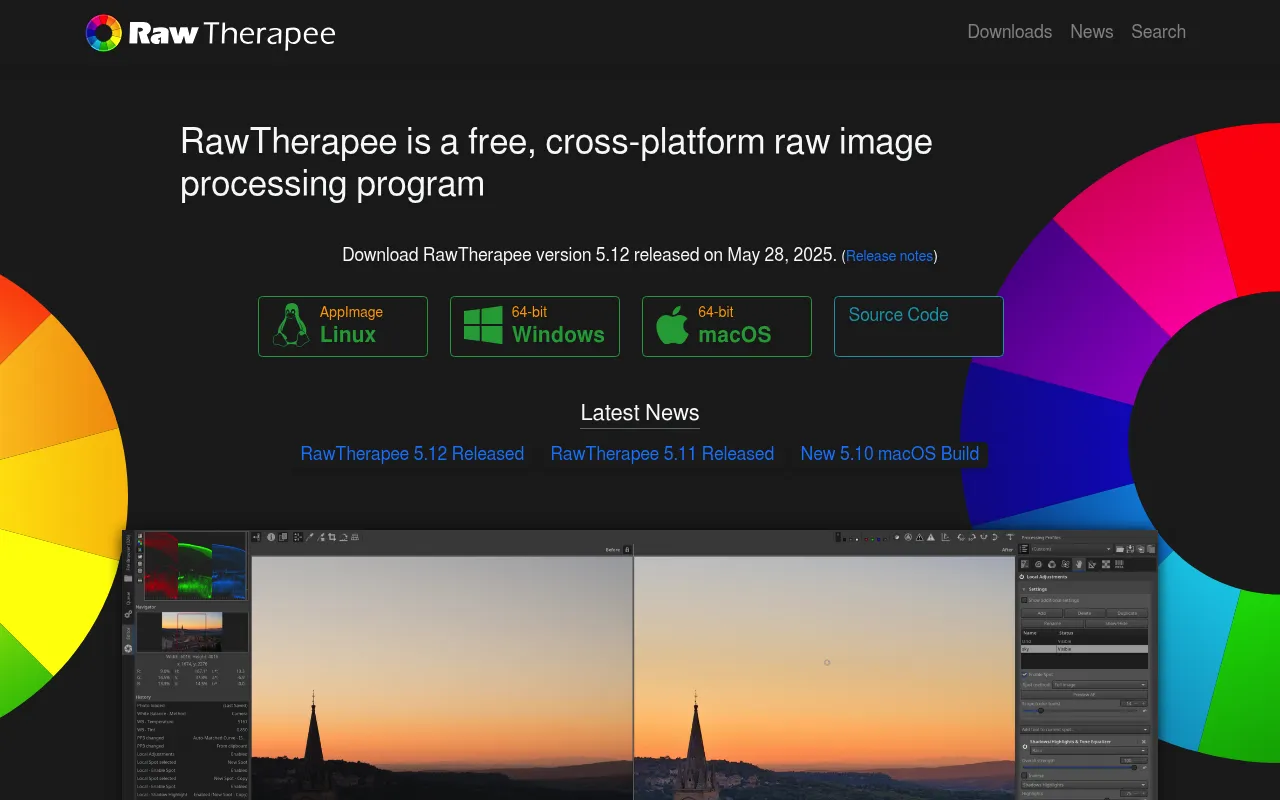This screenshot has height=800, width=1280.
Task: Click the RawTherapee color wheel logo
Action: (104, 33)
